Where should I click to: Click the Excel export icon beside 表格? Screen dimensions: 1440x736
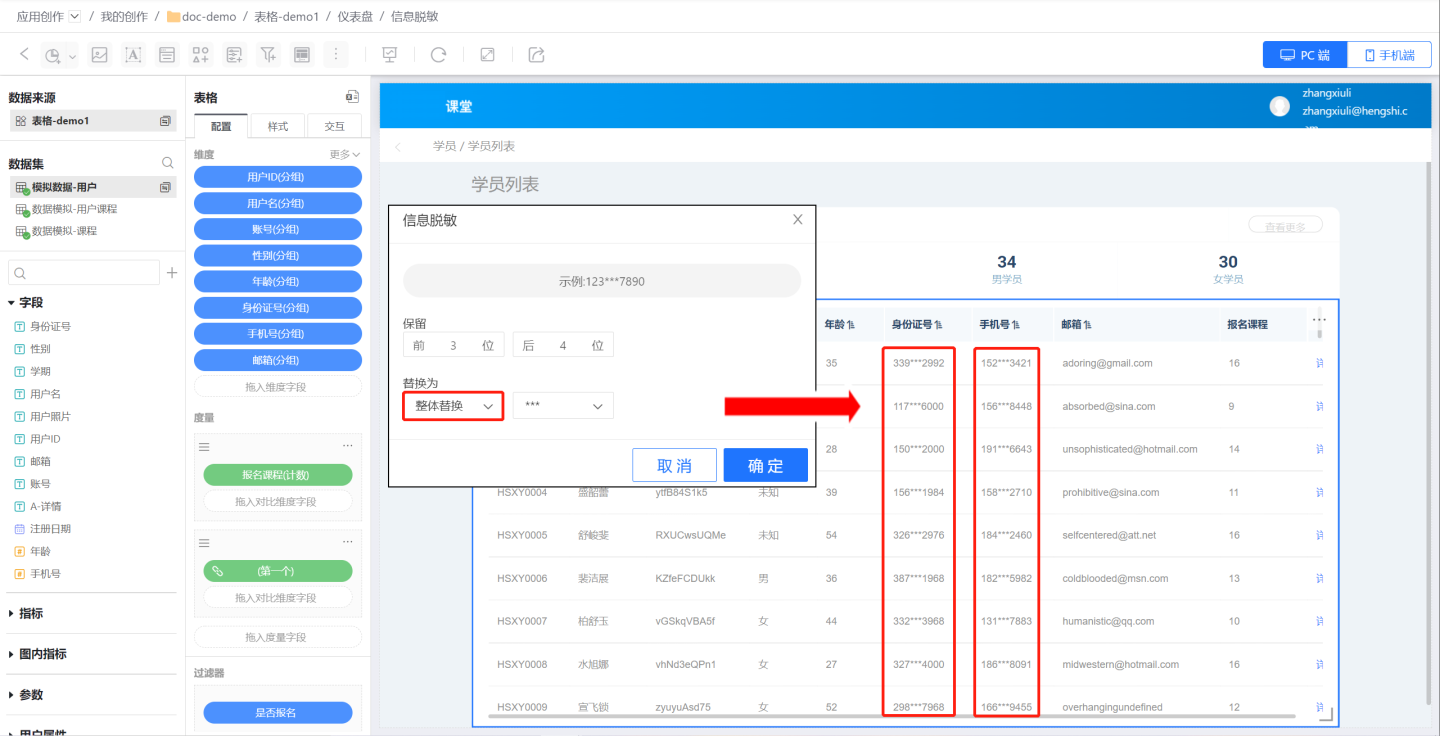[x=352, y=97]
